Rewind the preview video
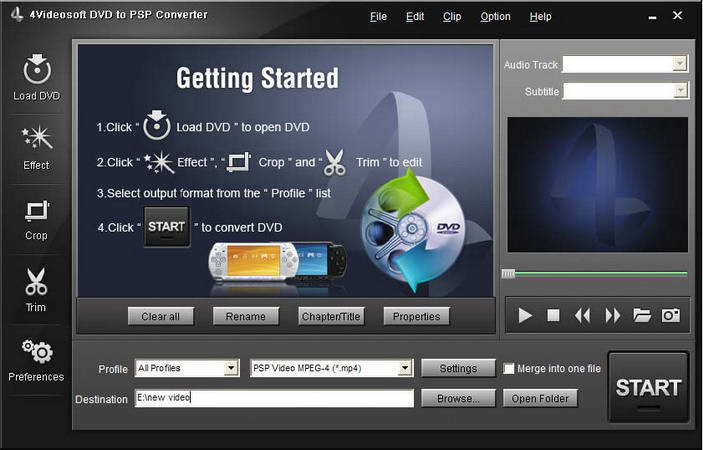 point(582,316)
